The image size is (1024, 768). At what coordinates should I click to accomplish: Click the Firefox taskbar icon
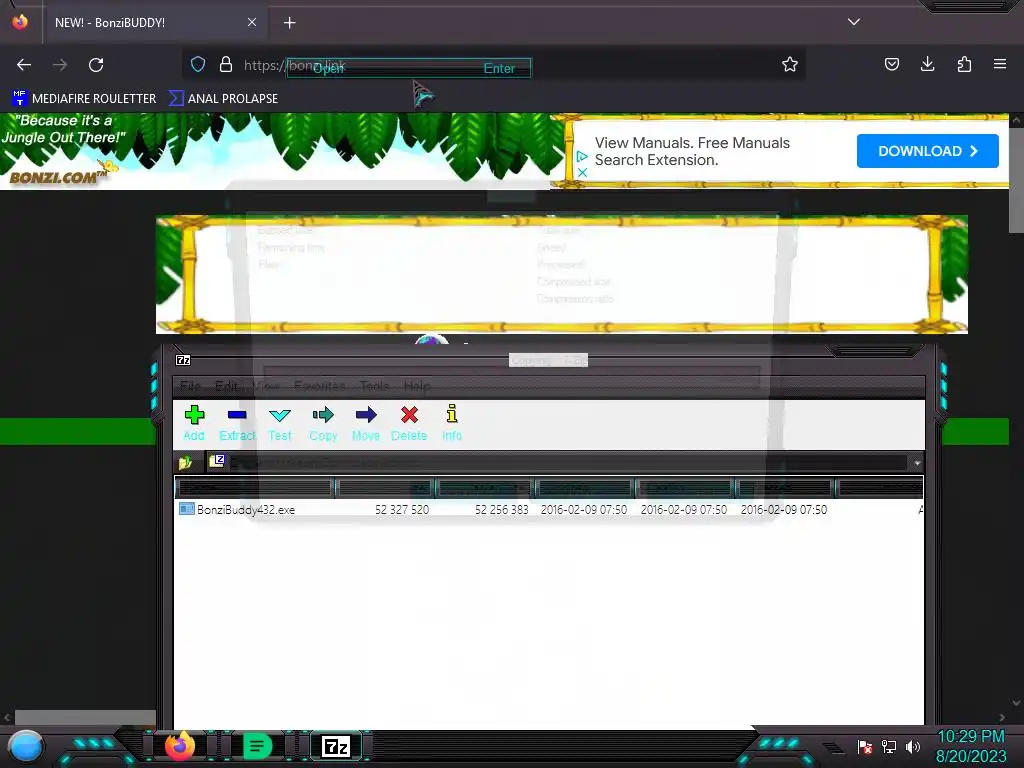coord(180,746)
